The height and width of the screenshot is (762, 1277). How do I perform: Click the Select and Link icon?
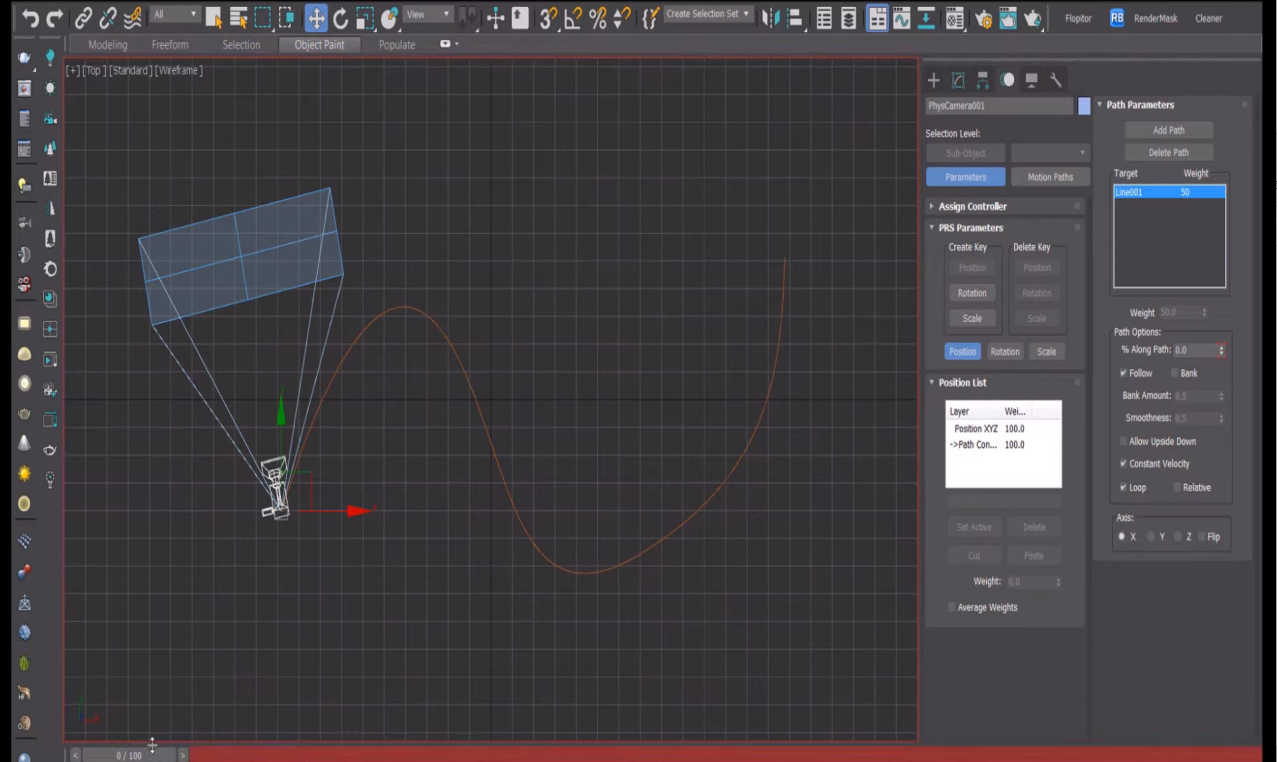click(84, 17)
